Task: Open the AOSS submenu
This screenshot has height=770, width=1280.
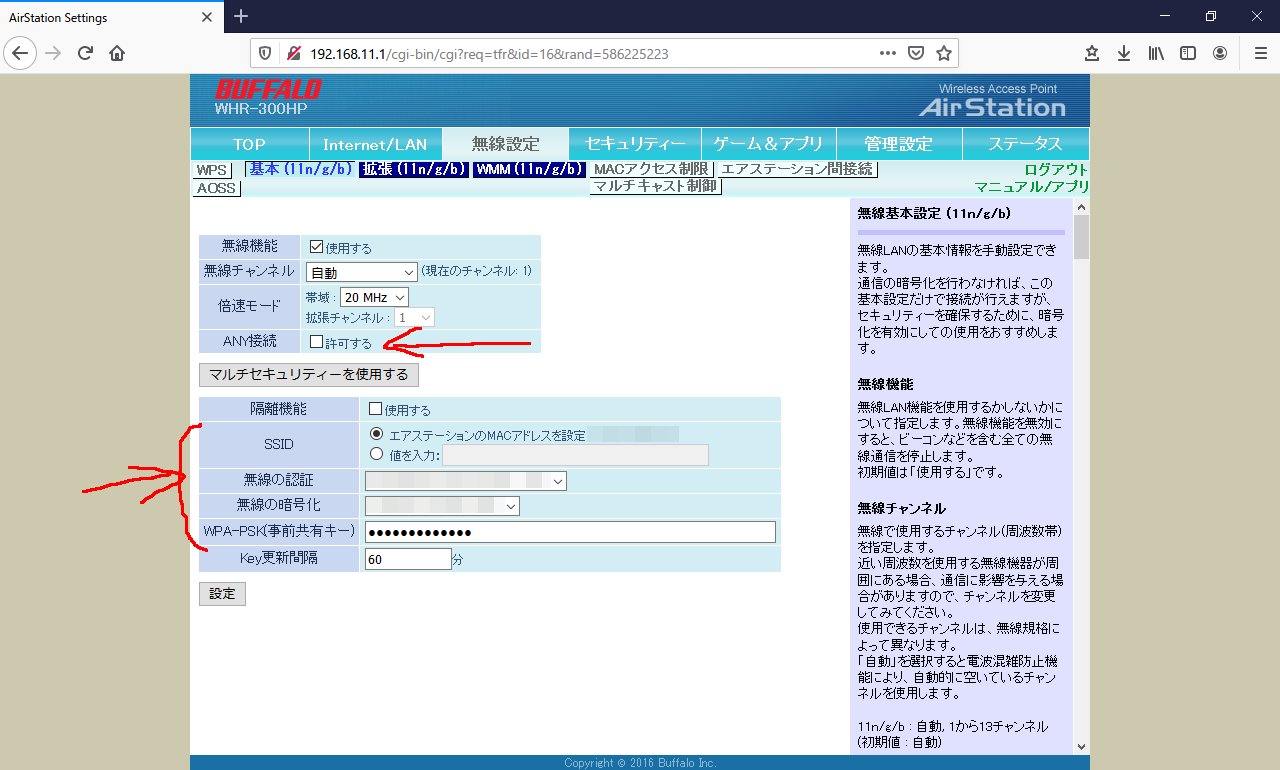Action: coord(216,188)
